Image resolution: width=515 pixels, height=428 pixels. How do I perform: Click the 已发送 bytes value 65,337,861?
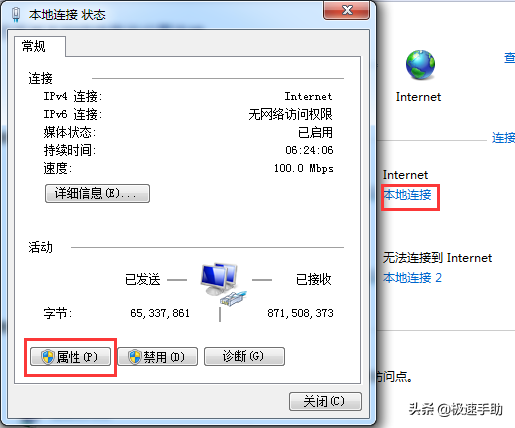[x=160, y=313]
